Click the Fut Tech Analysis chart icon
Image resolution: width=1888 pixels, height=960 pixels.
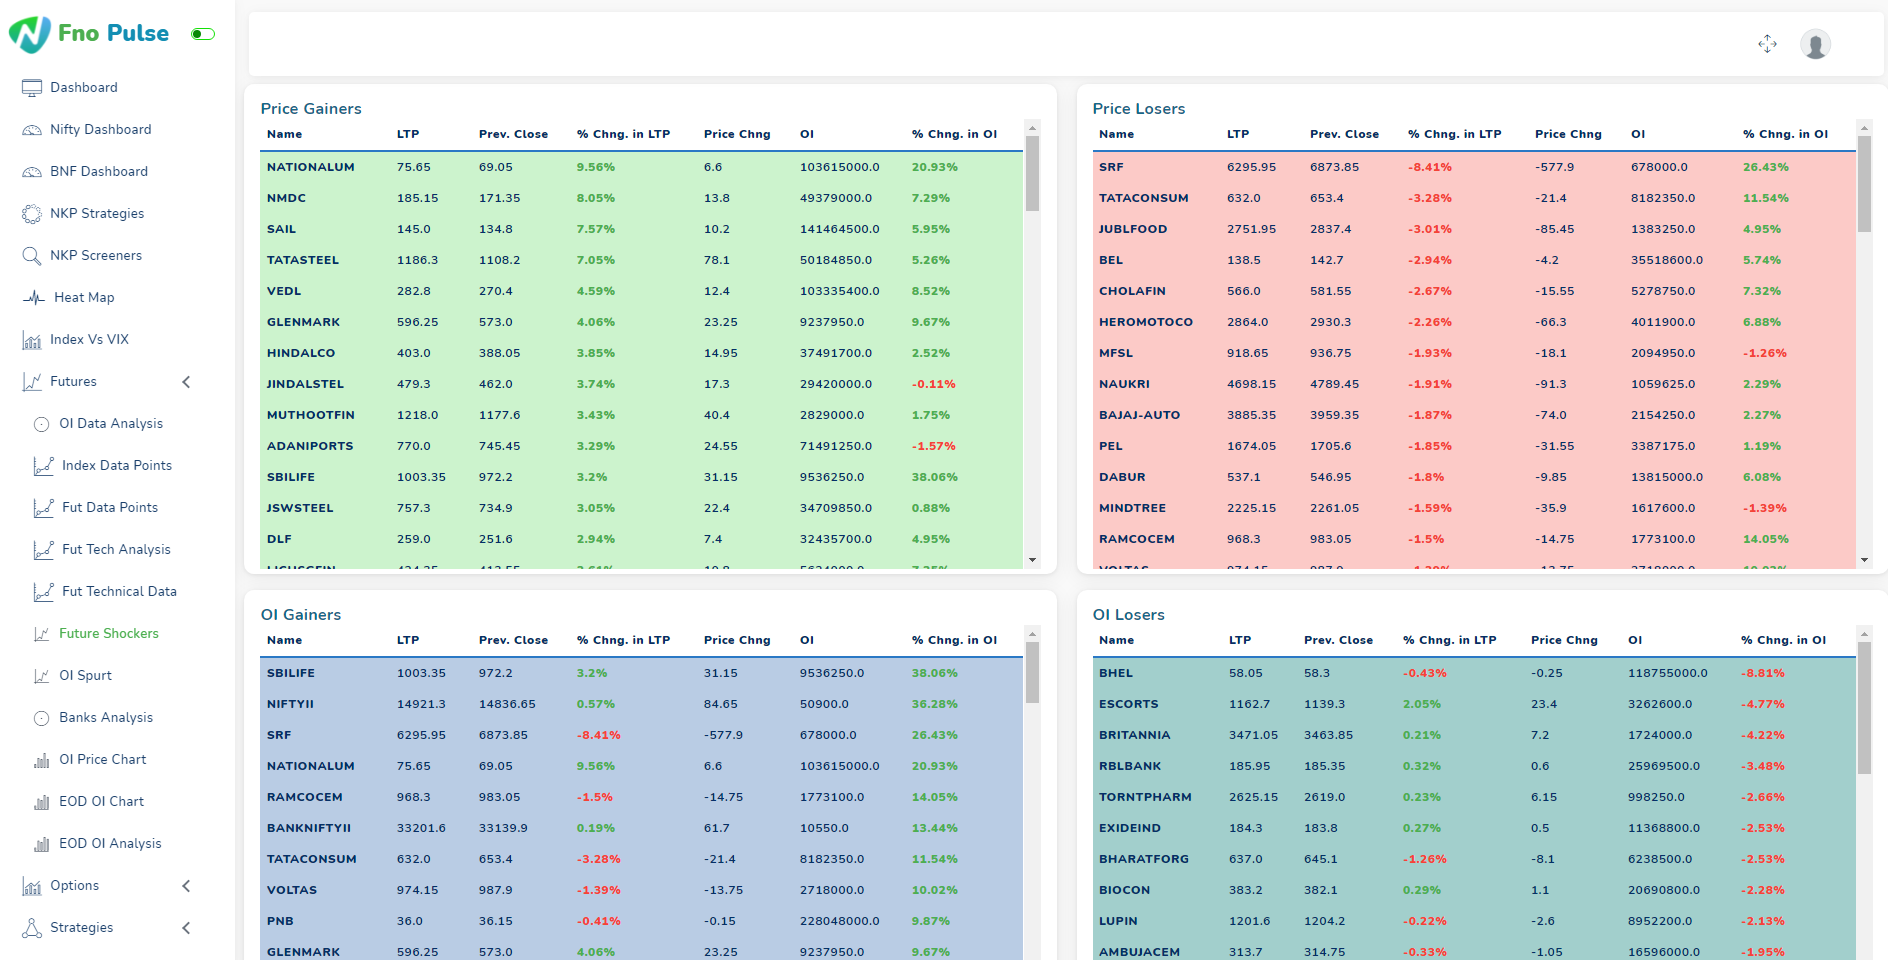tap(44, 550)
